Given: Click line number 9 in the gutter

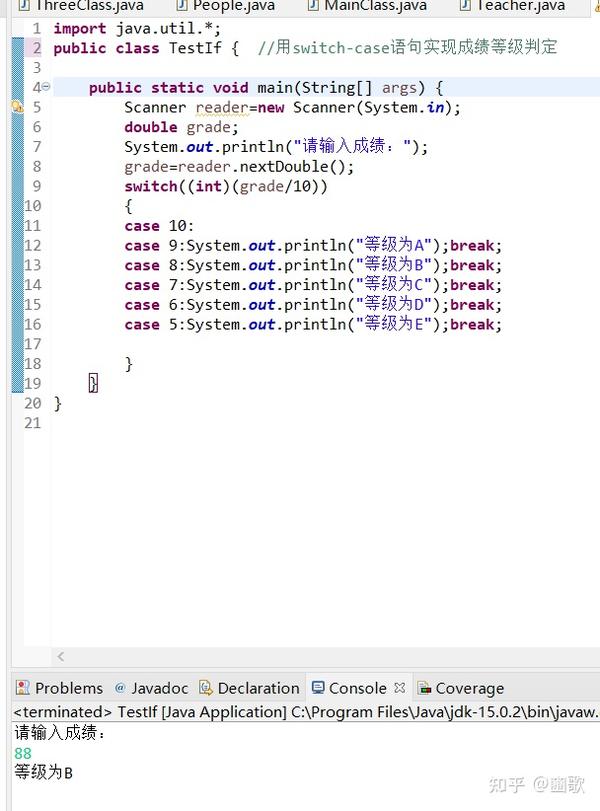Looking at the screenshot, I should click(x=37, y=186).
